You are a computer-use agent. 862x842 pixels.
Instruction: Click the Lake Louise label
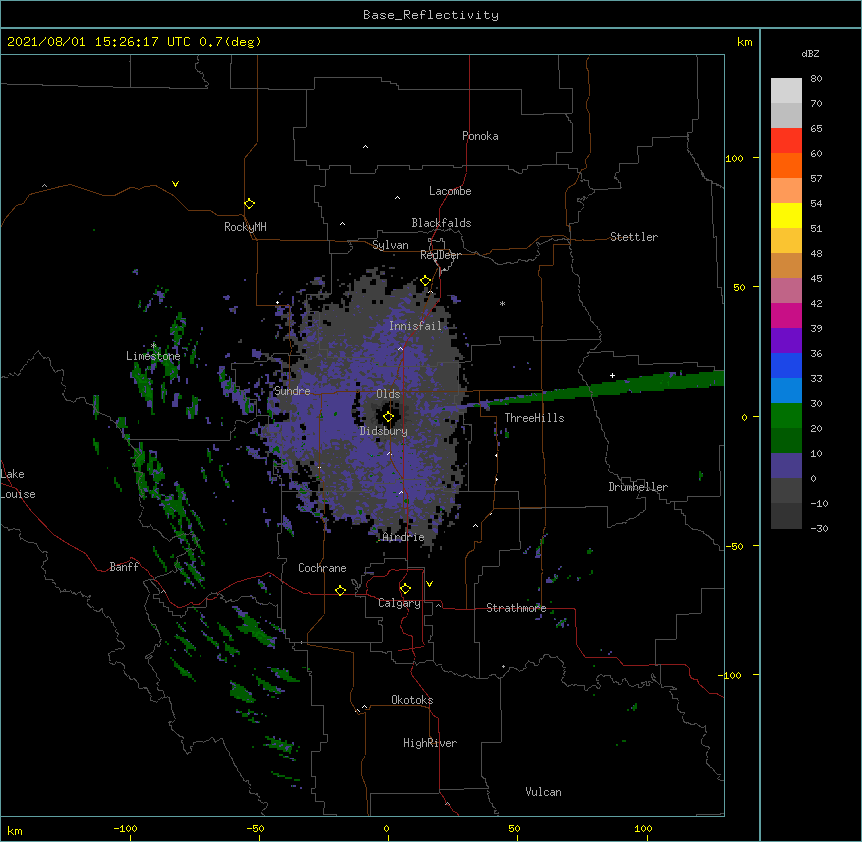click(x=18, y=484)
